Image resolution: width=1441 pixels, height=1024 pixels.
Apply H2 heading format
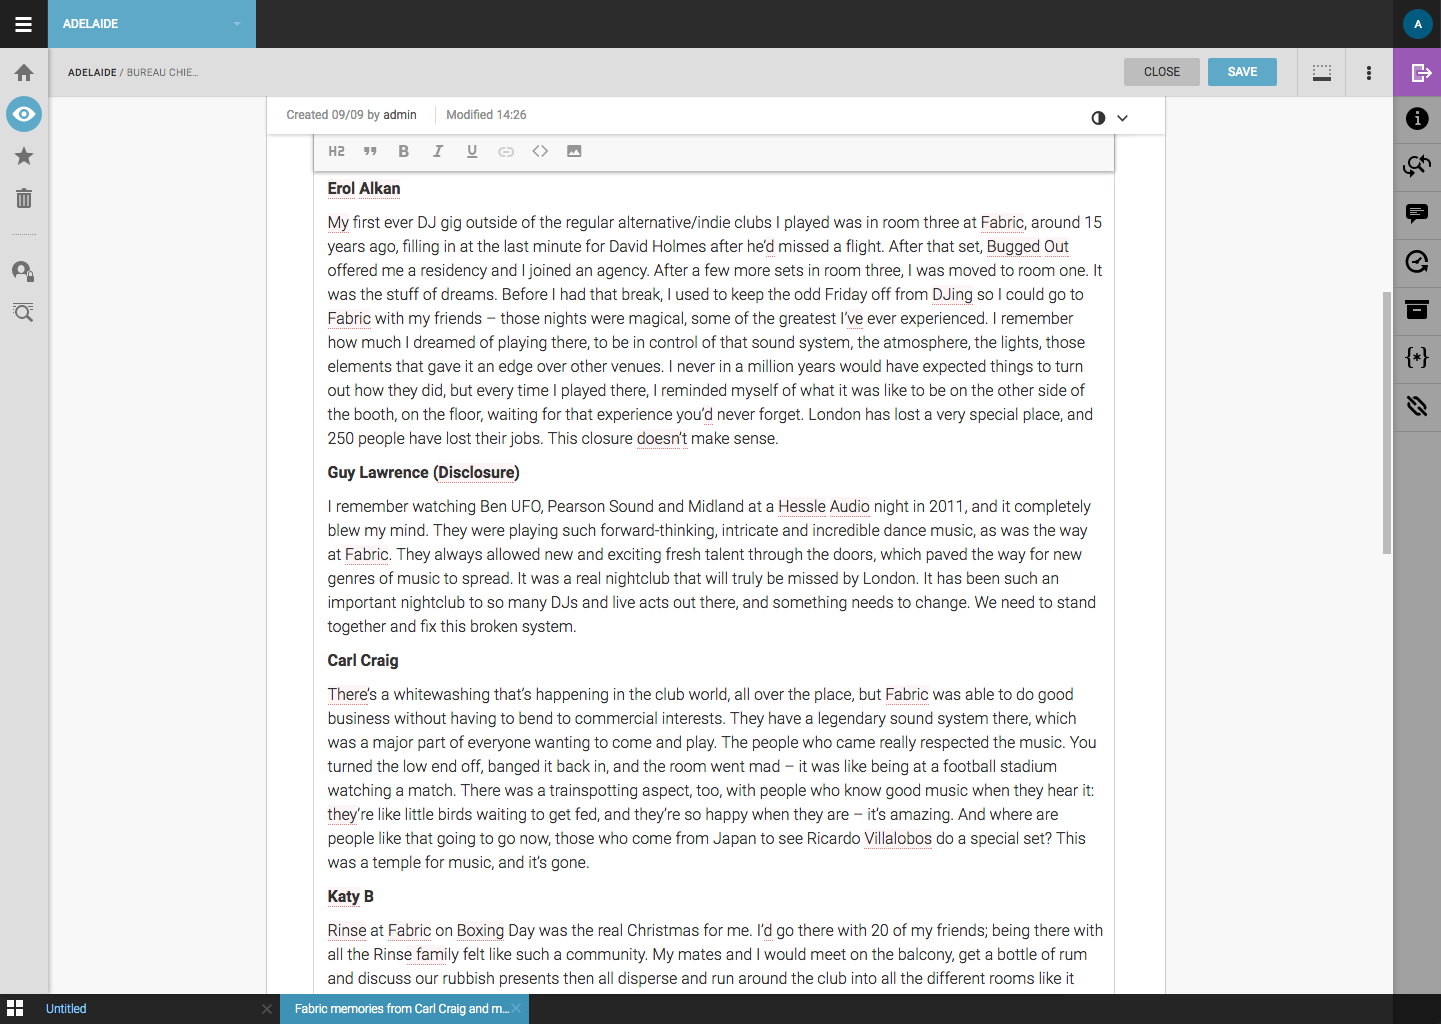pos(337,151)
